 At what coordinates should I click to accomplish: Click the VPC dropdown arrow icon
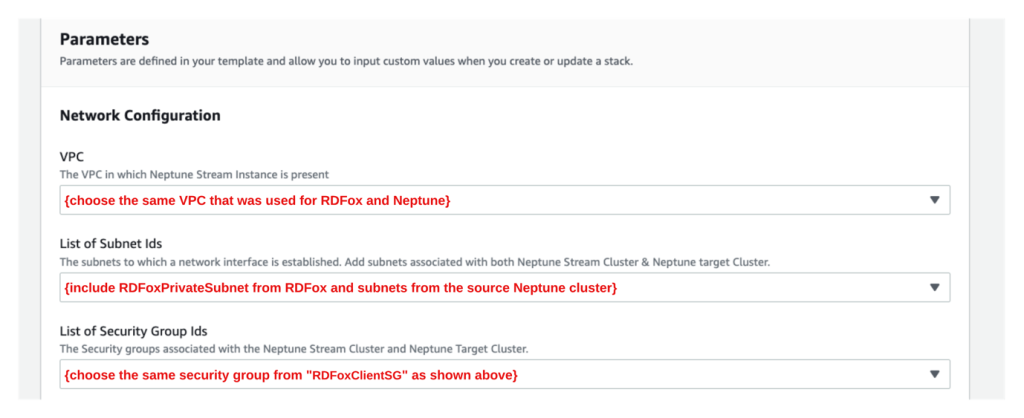[935, 201]
